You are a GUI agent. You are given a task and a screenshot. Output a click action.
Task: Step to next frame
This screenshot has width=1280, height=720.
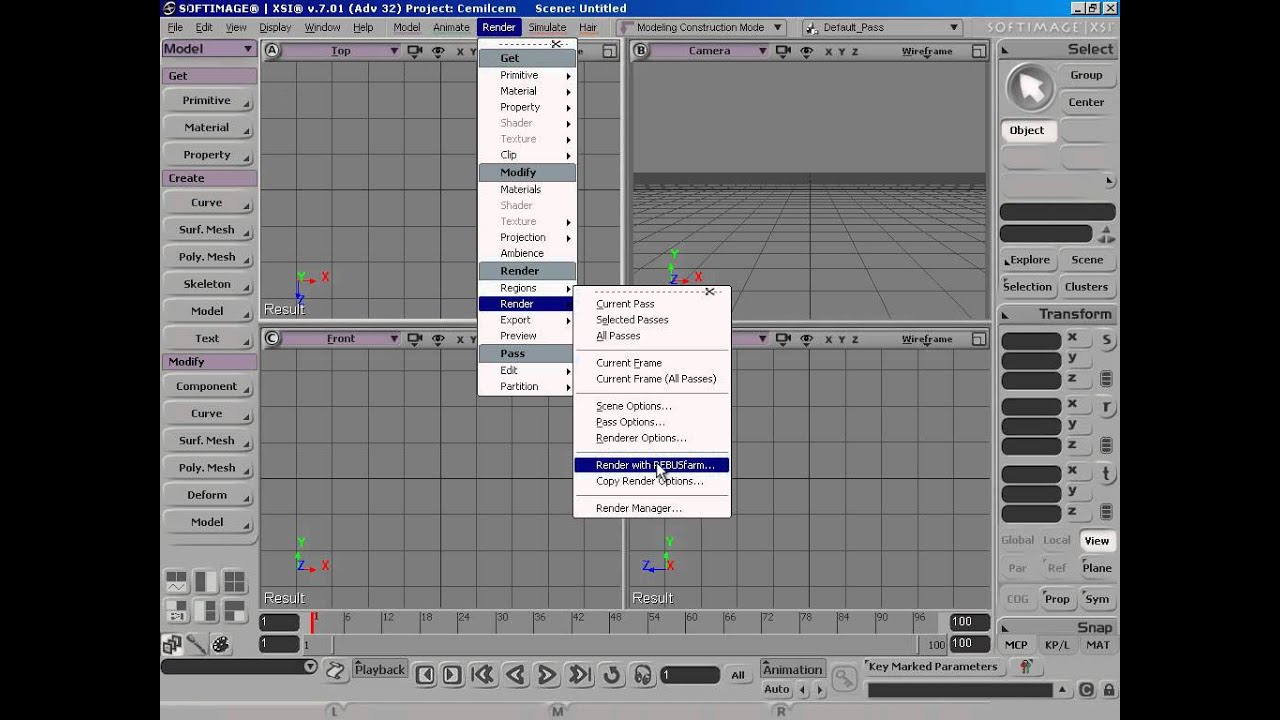[451, 675]
